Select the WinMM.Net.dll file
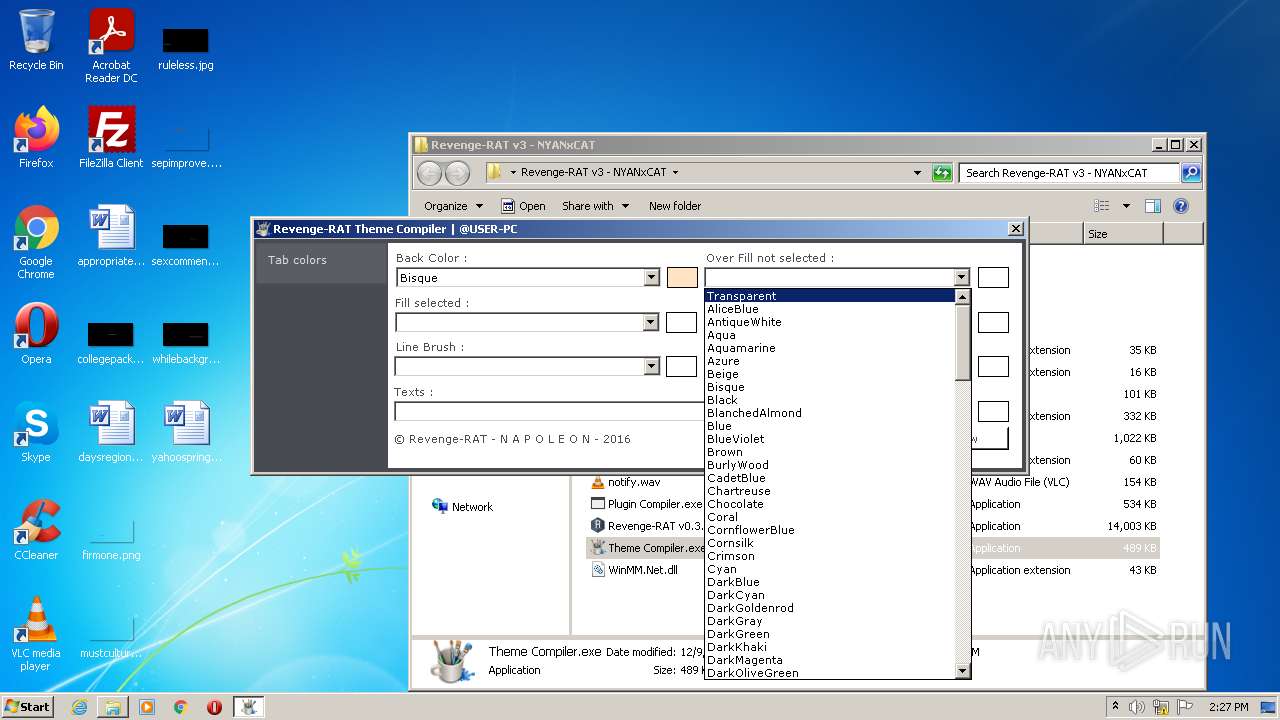This screenshot has height=720, width=1280. tap(634, 570)
